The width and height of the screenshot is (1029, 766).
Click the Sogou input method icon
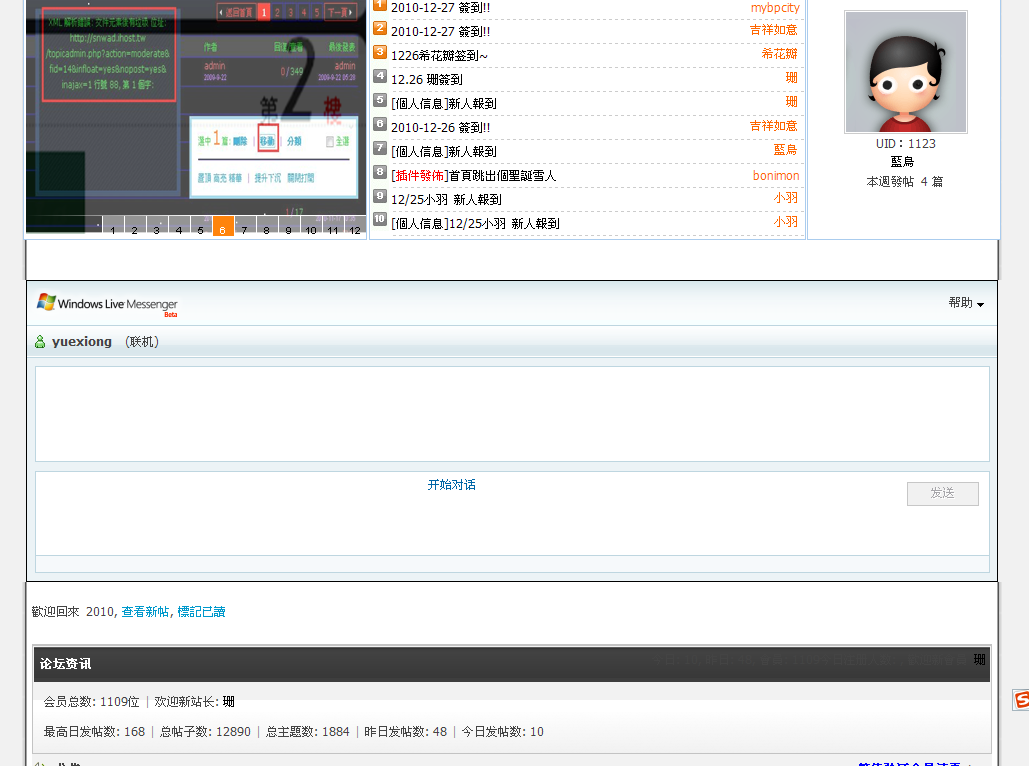pyautogui.click(x=1020, y=700)
